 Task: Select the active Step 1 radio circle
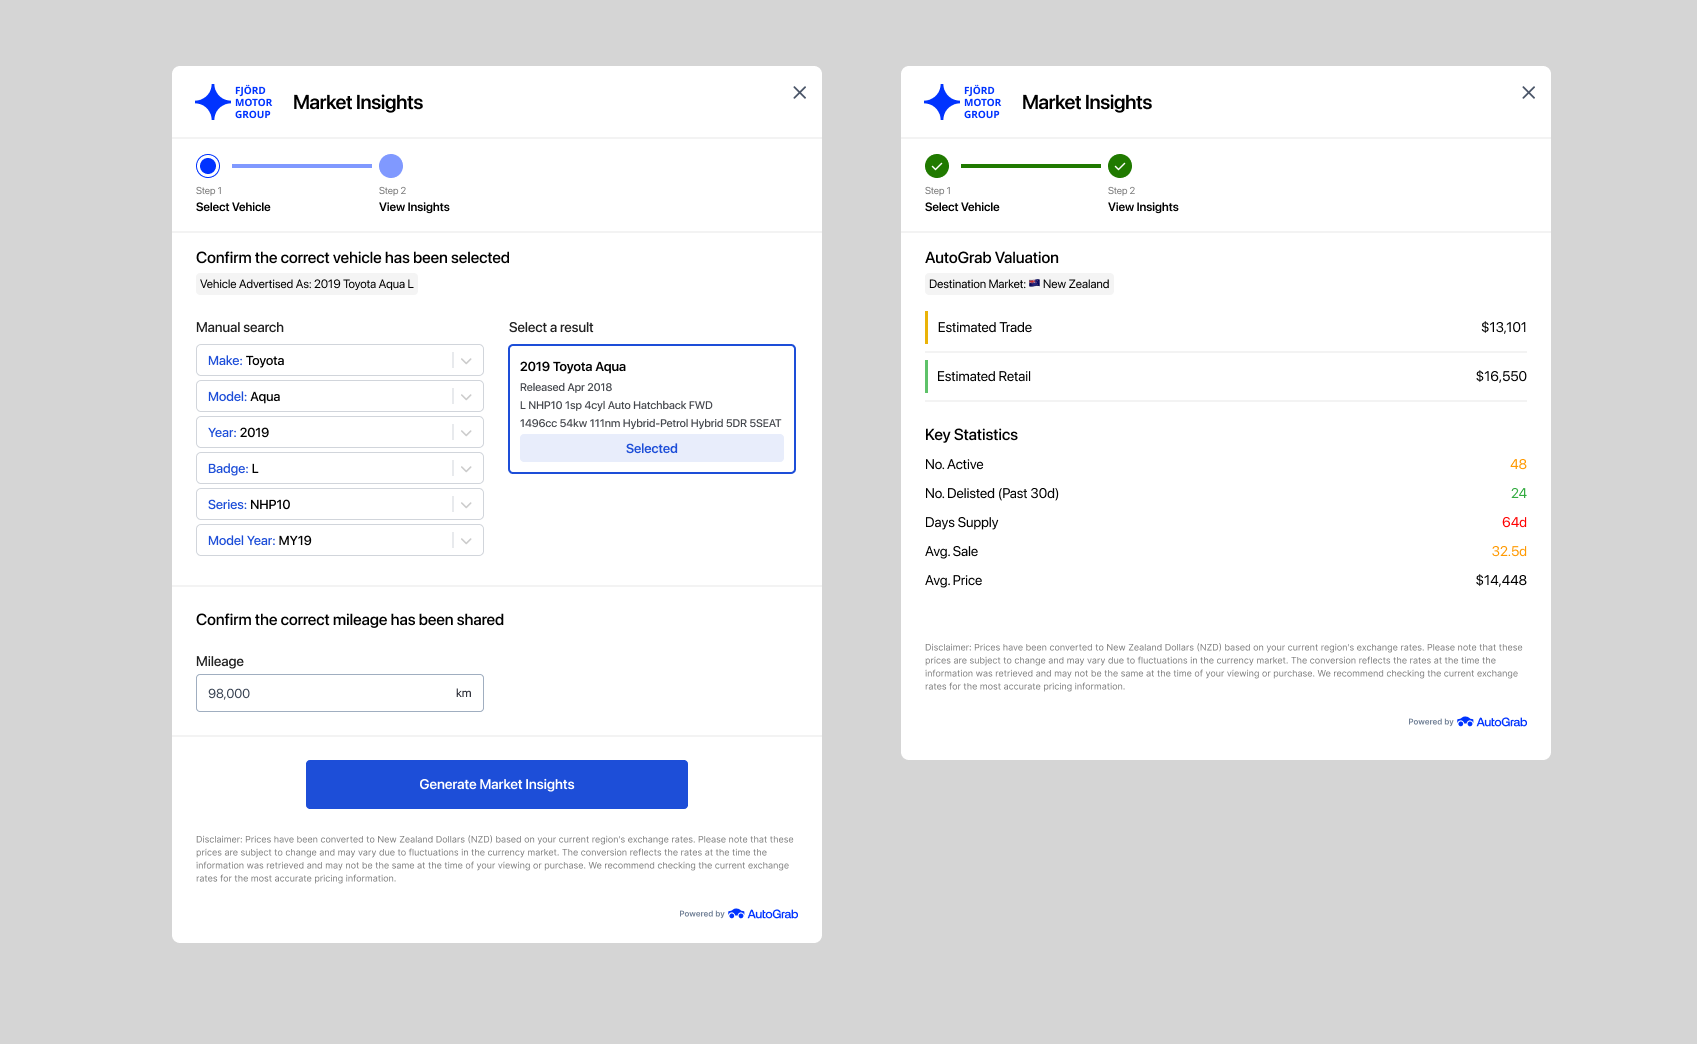pyautogui.click(x=208, y=166)
